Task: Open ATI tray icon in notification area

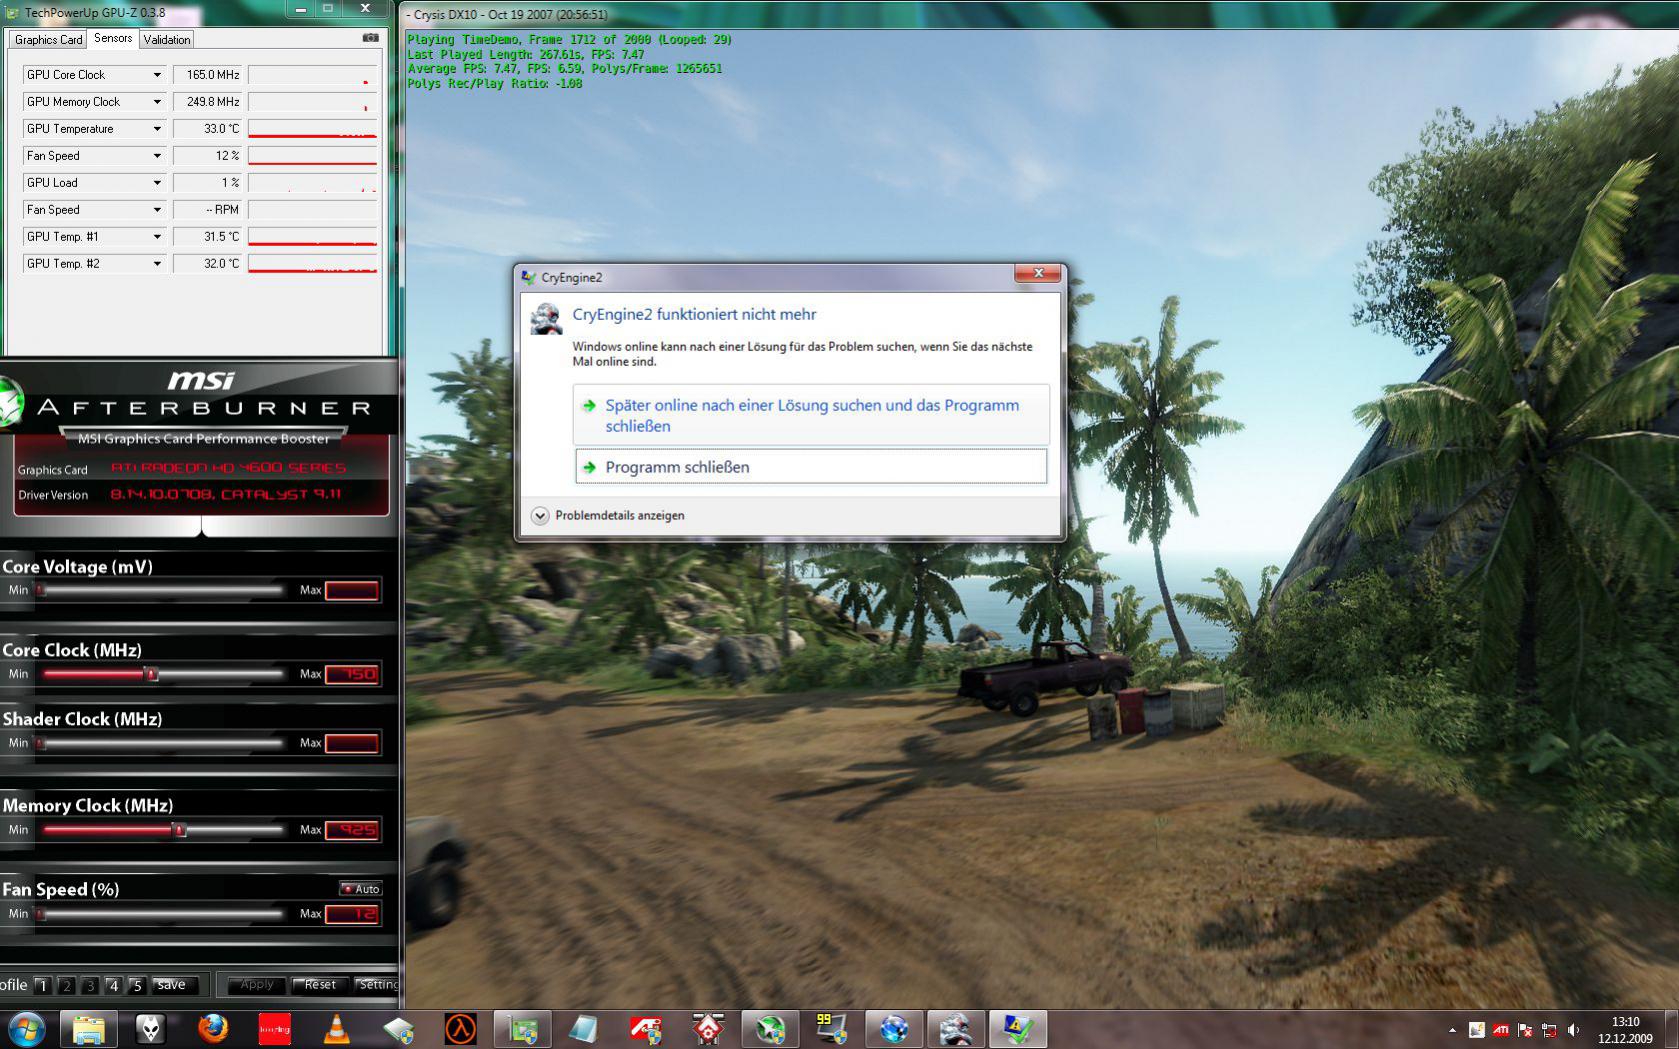Action: (x=1501, y=1029)
